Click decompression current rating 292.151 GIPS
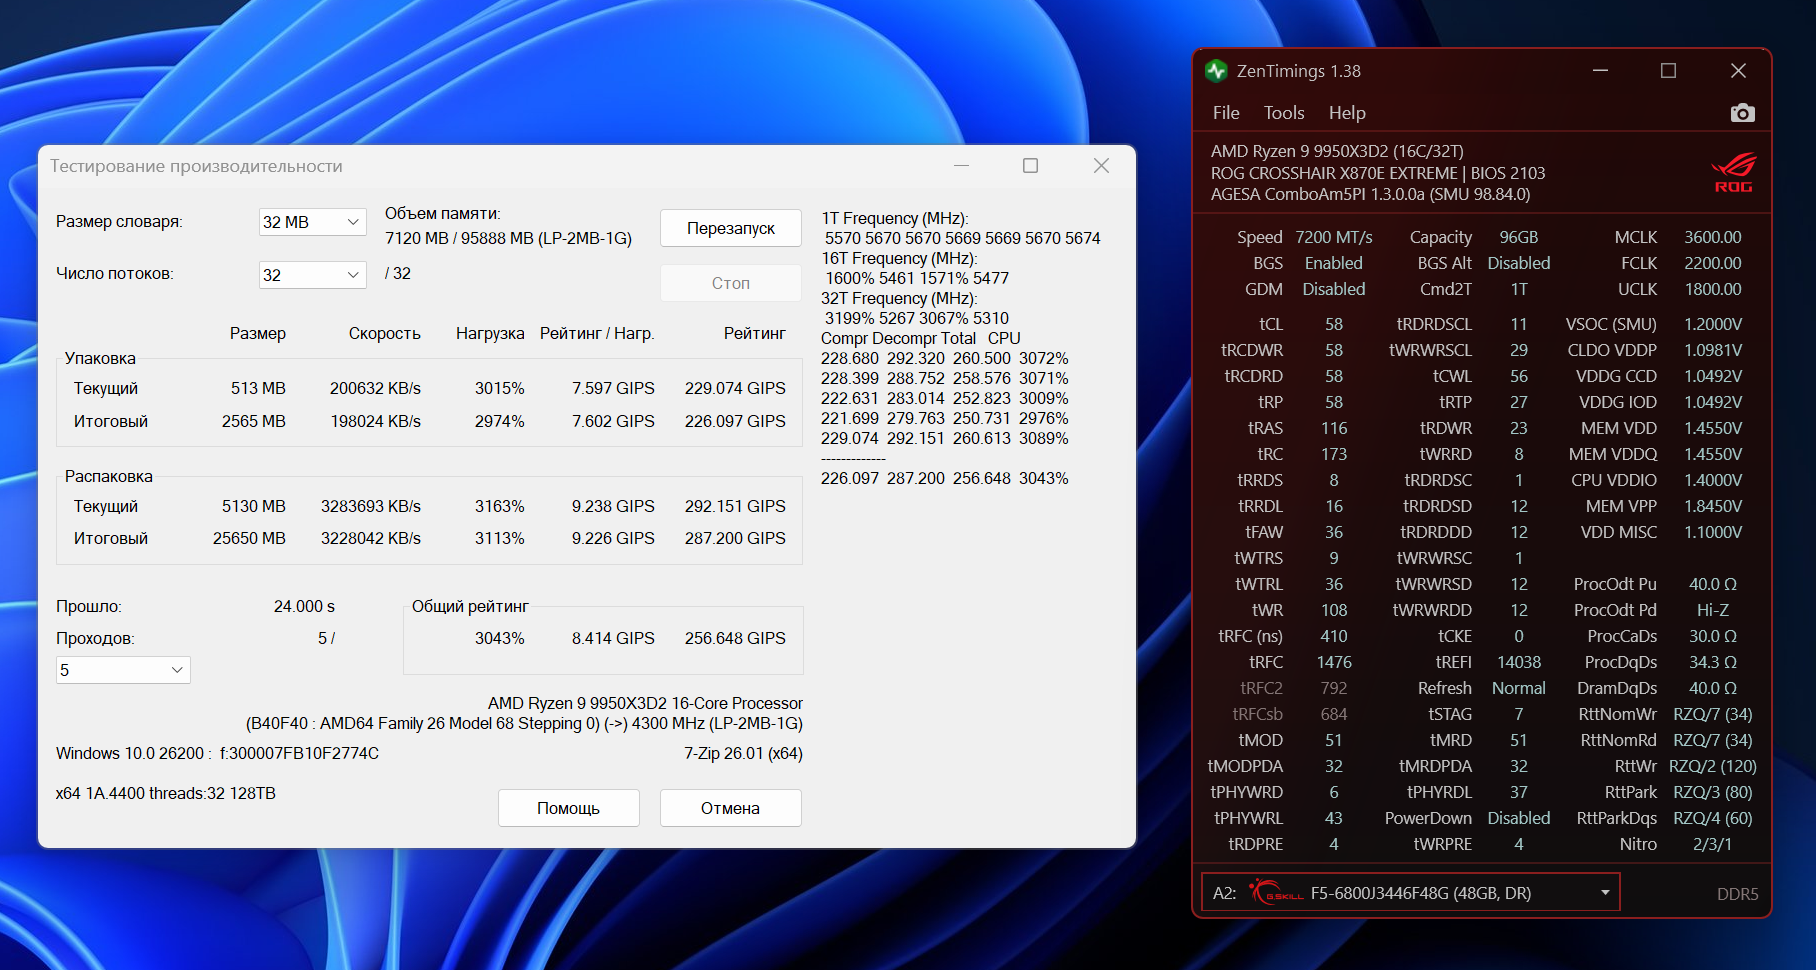Screen dimensions: 1816x970 click(735, 506)
